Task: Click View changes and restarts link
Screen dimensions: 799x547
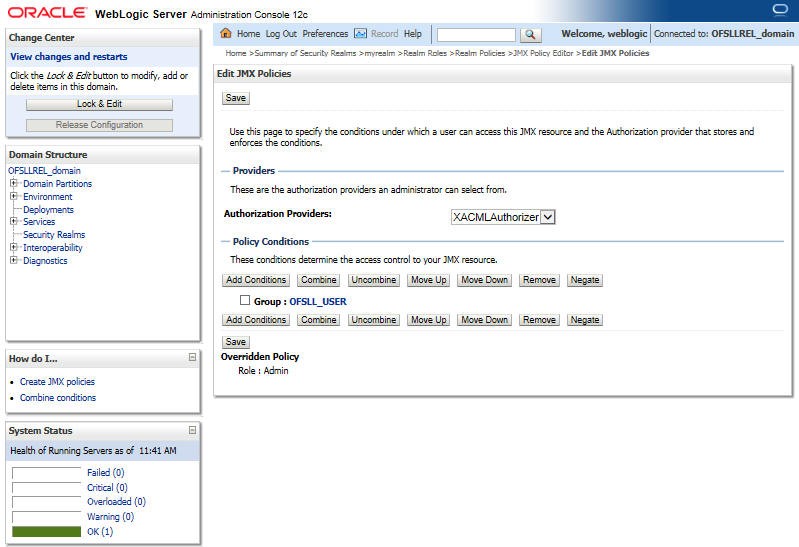Action: [x=69, y=57]
